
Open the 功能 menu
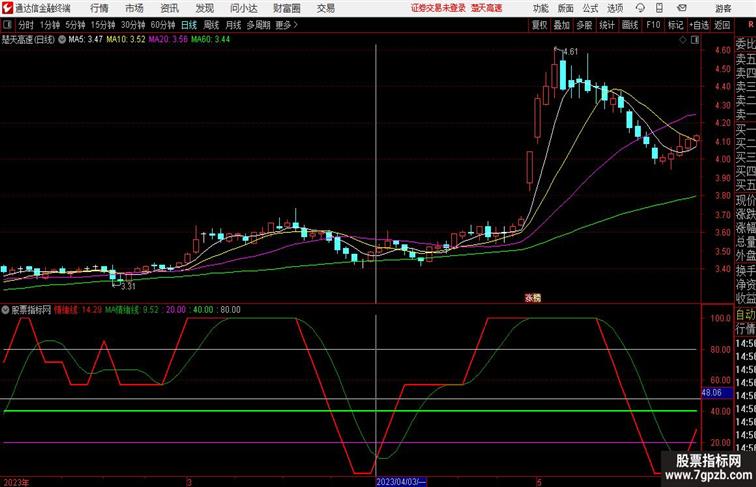(x=540, y=8)
